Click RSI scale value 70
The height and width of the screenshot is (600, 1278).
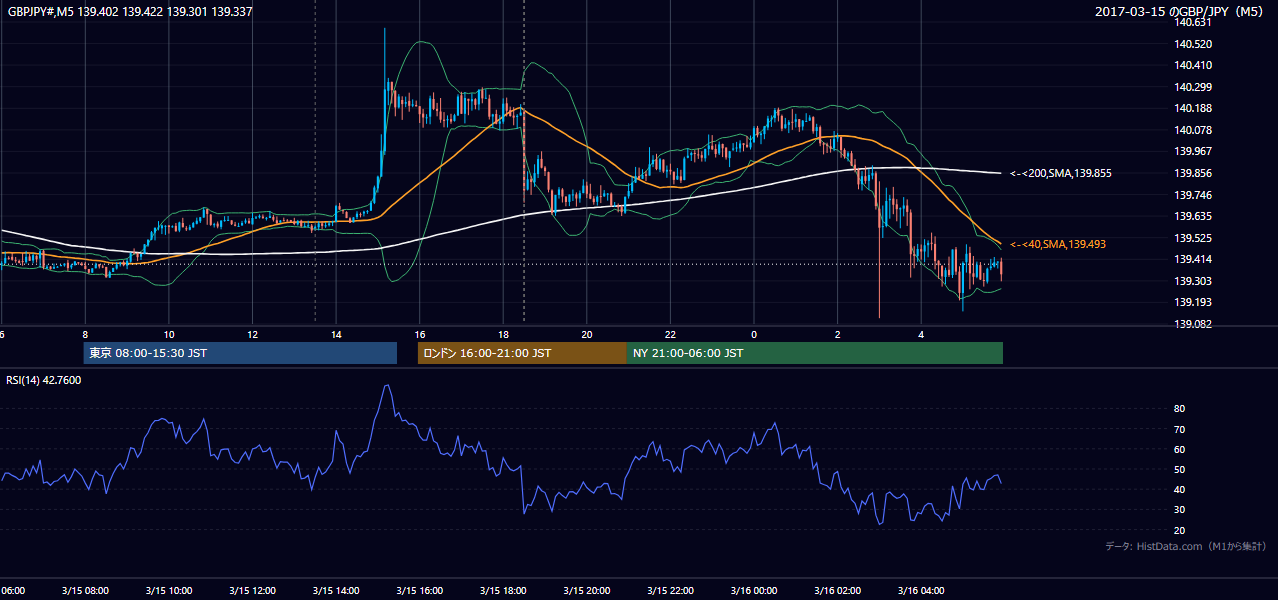(1180, 429)
